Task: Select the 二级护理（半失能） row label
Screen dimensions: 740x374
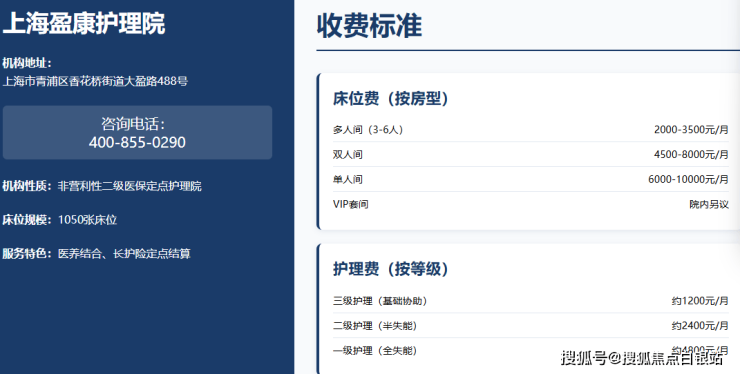Action: [x=375, y=326]
